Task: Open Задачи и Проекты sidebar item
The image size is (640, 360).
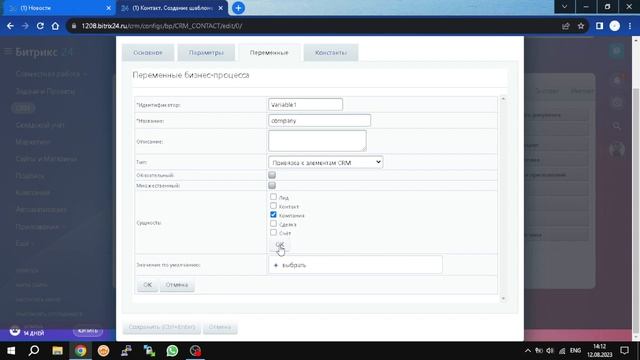Action: click(x=45, y=91)
